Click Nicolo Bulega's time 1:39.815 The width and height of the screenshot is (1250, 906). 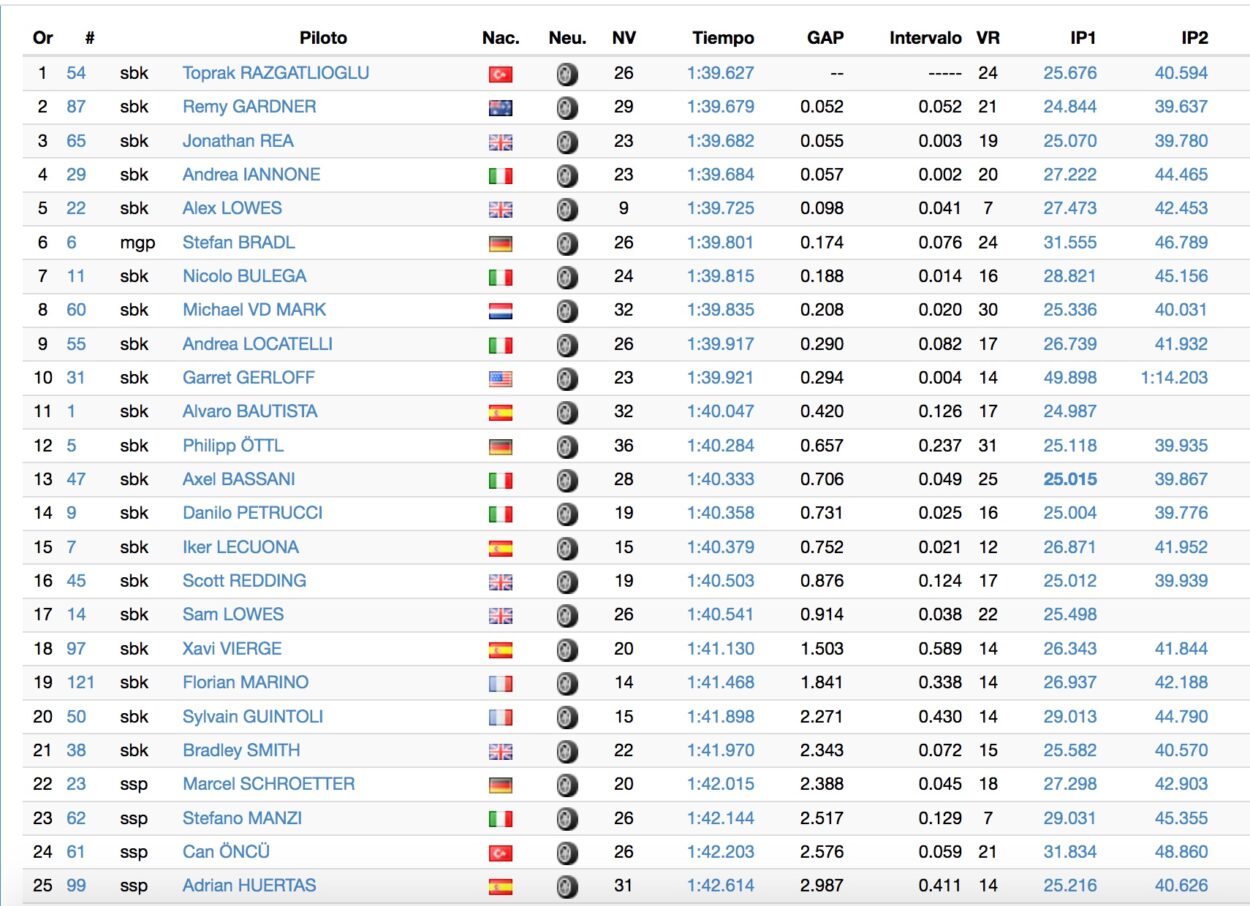pyautogui.click(x=720, y=276)
